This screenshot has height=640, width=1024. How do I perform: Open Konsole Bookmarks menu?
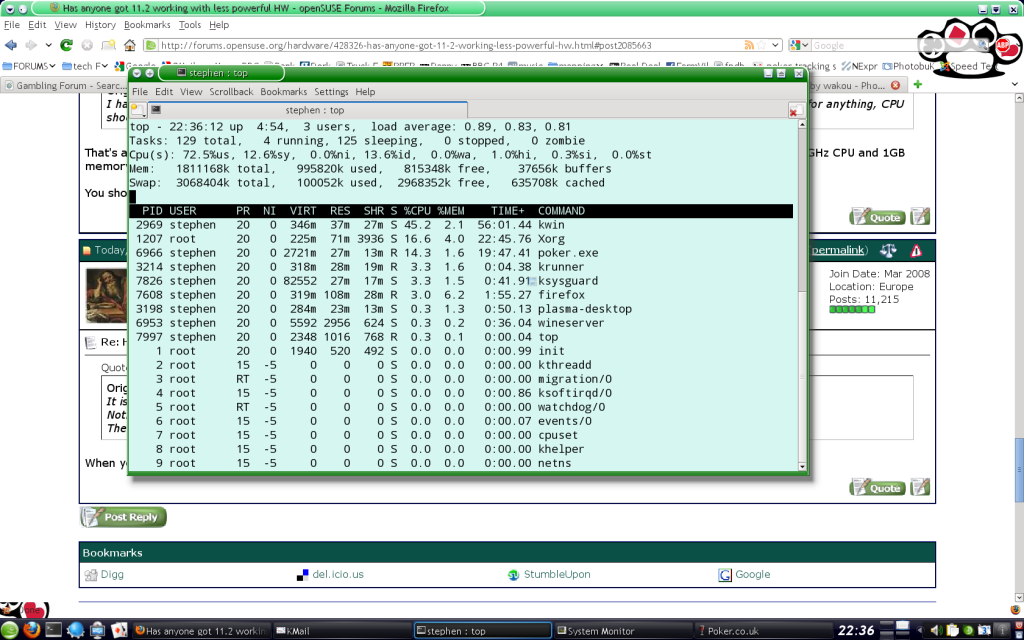[283, 91]
